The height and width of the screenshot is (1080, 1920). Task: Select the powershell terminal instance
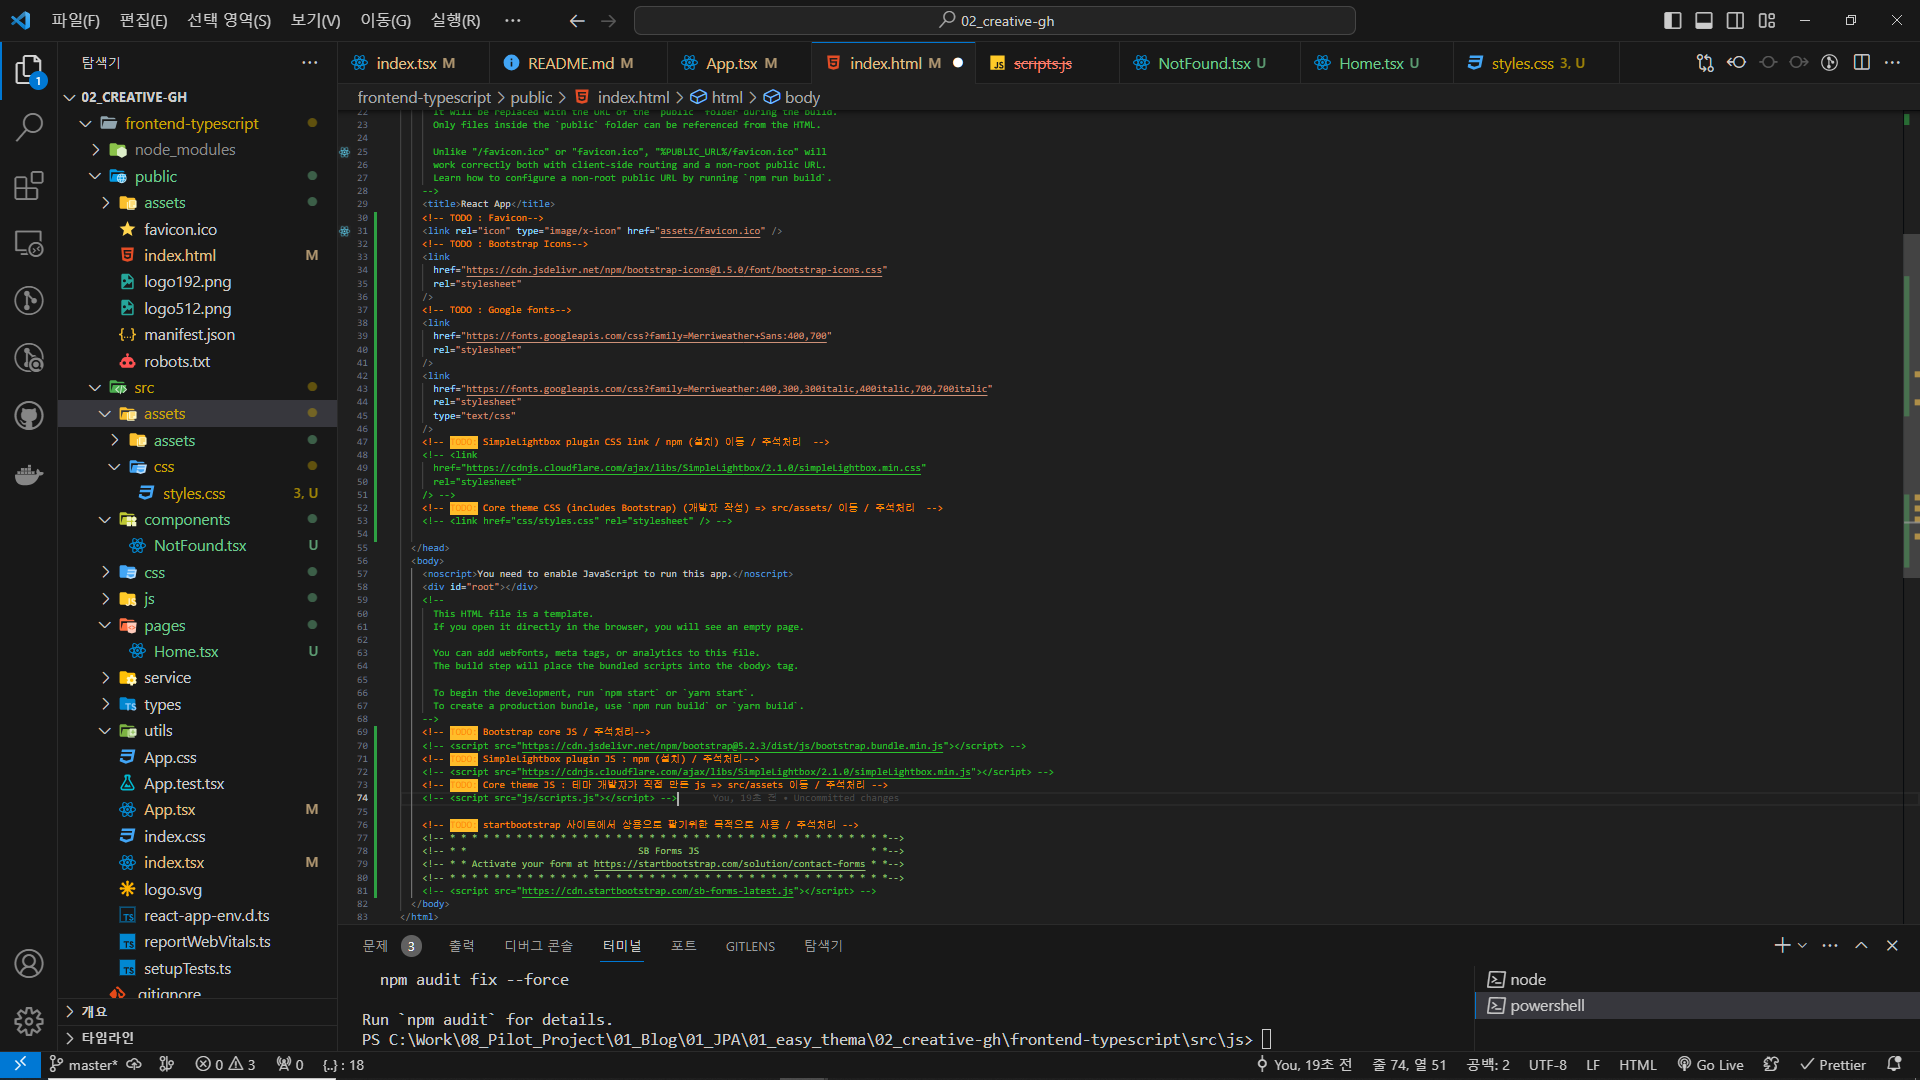(1547, 1006)
